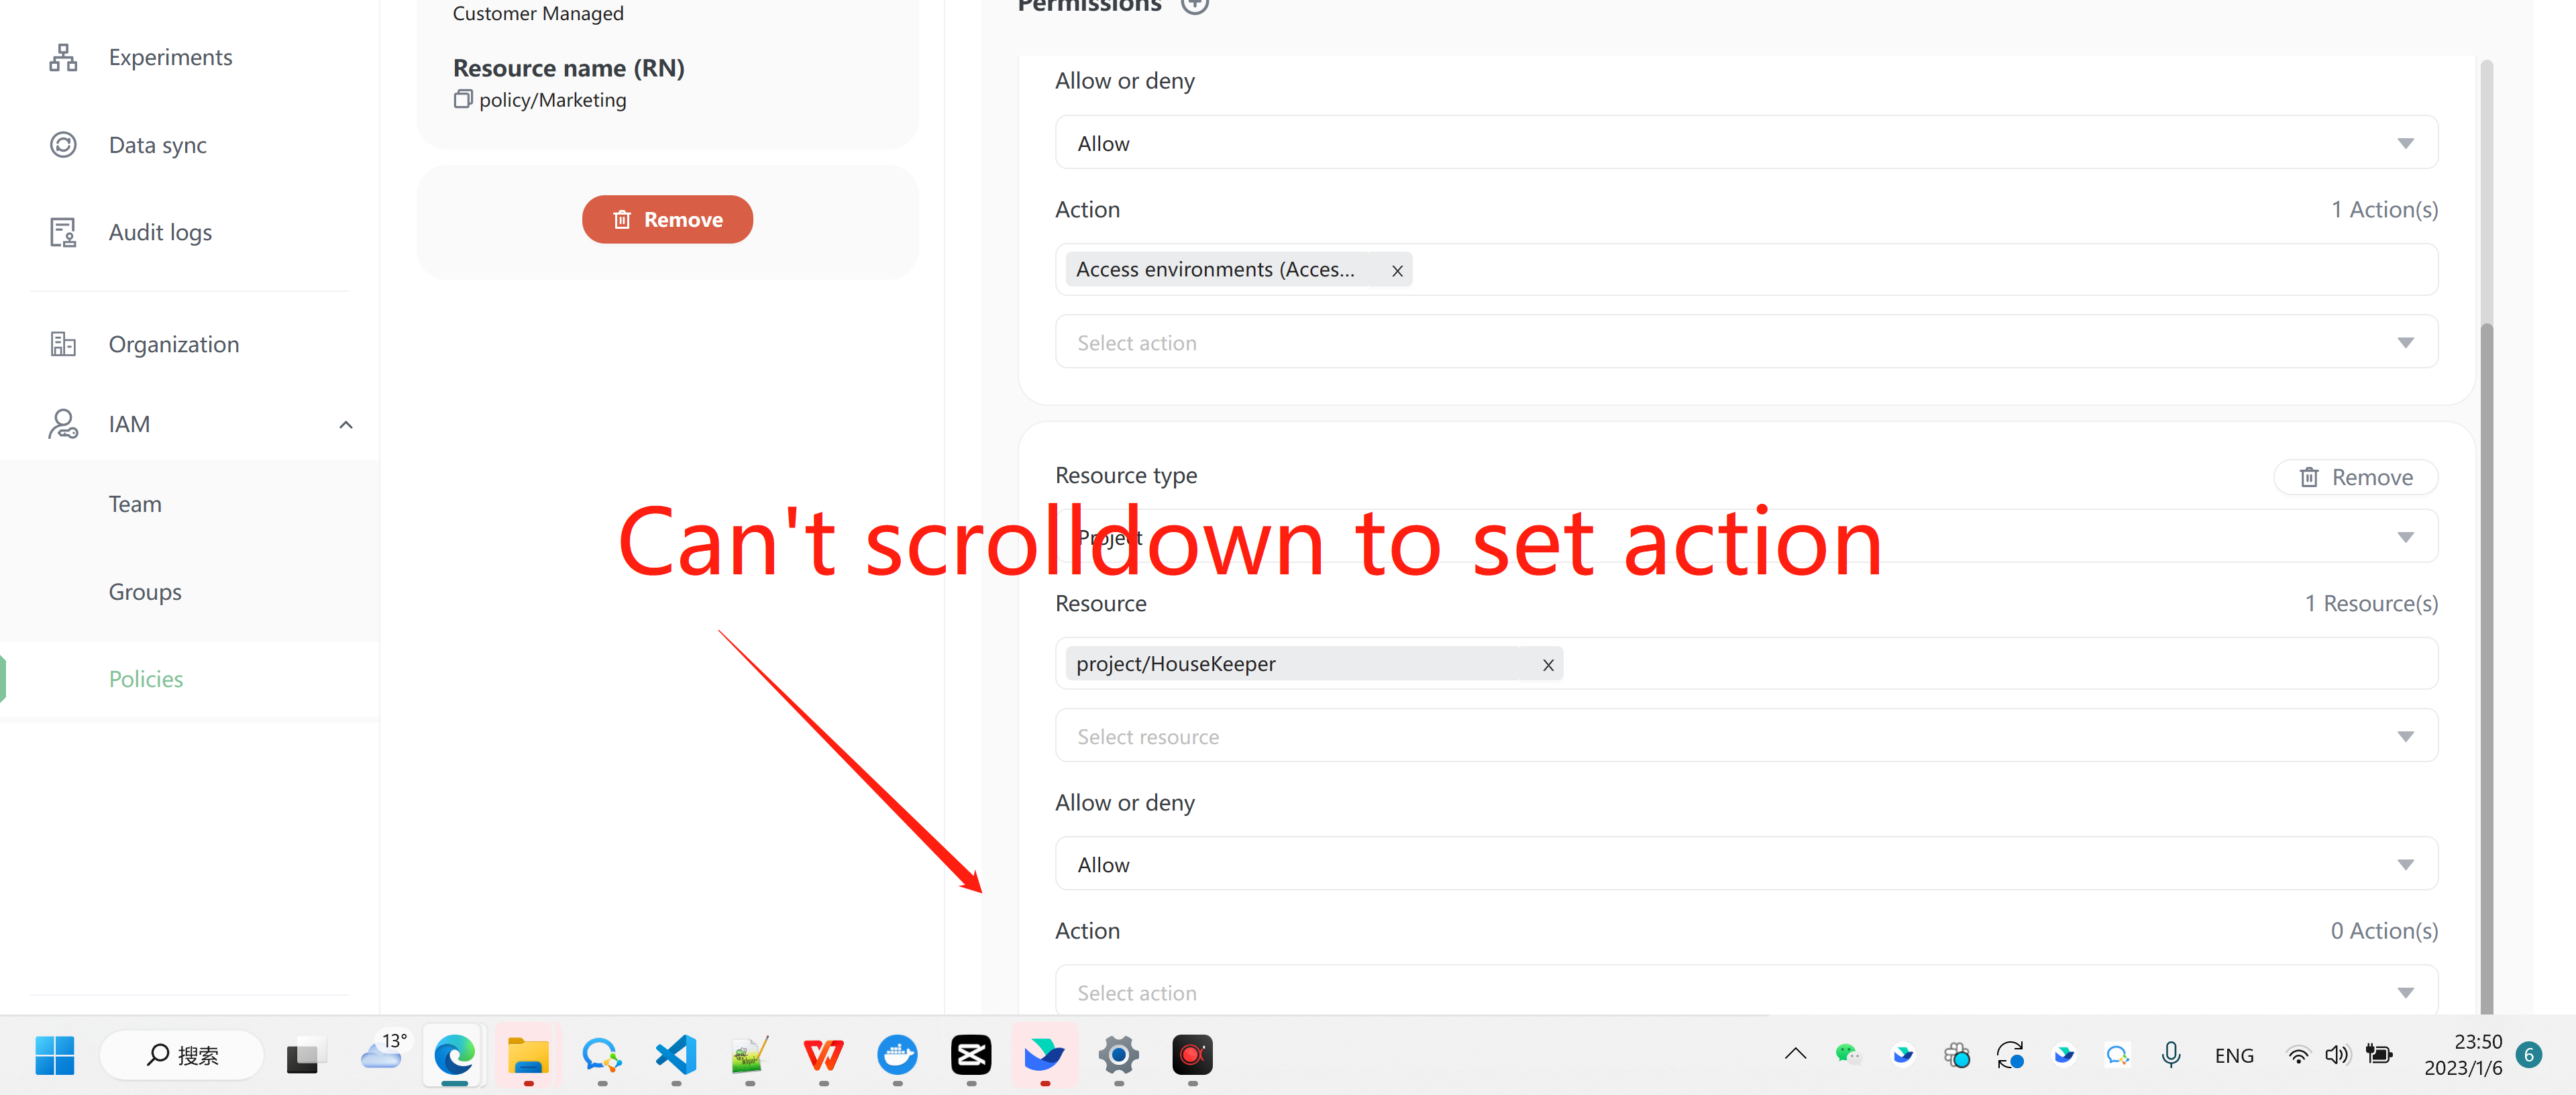Click the red Remove button

tap(667, 219)
